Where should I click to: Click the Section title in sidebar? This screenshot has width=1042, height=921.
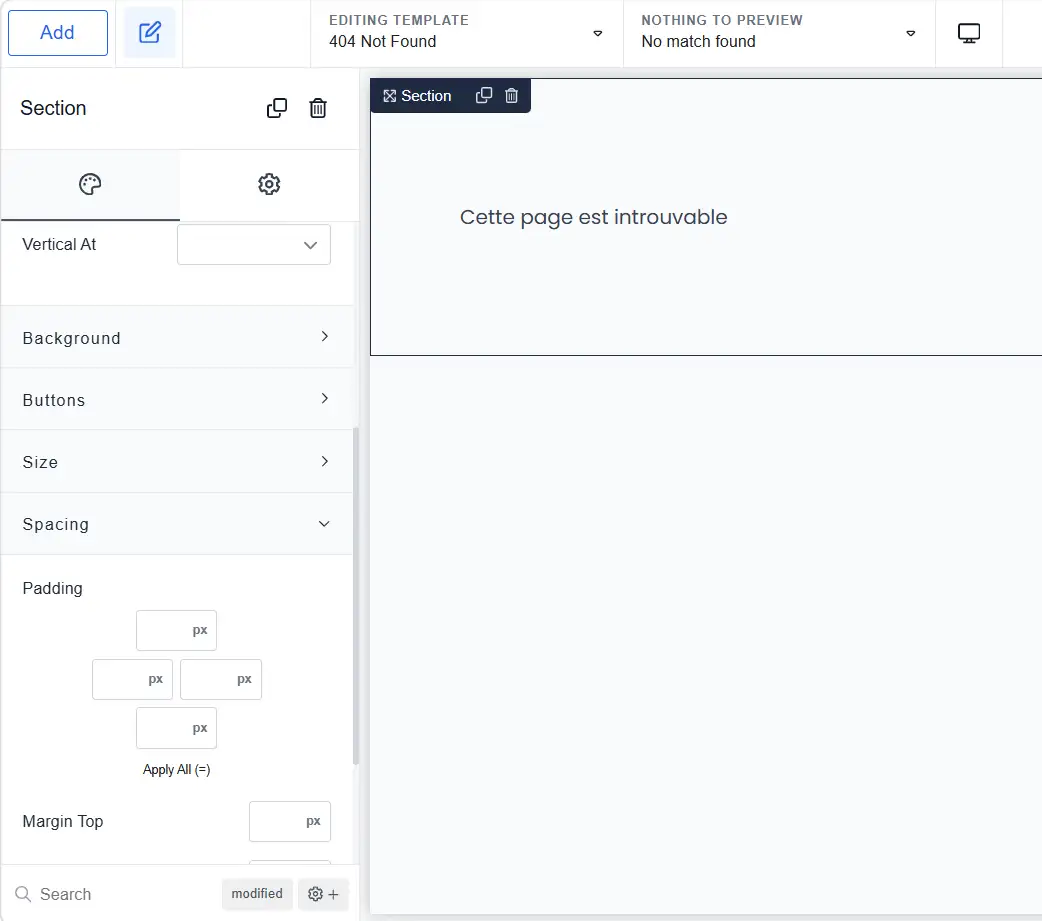click(x=53, y=108)
